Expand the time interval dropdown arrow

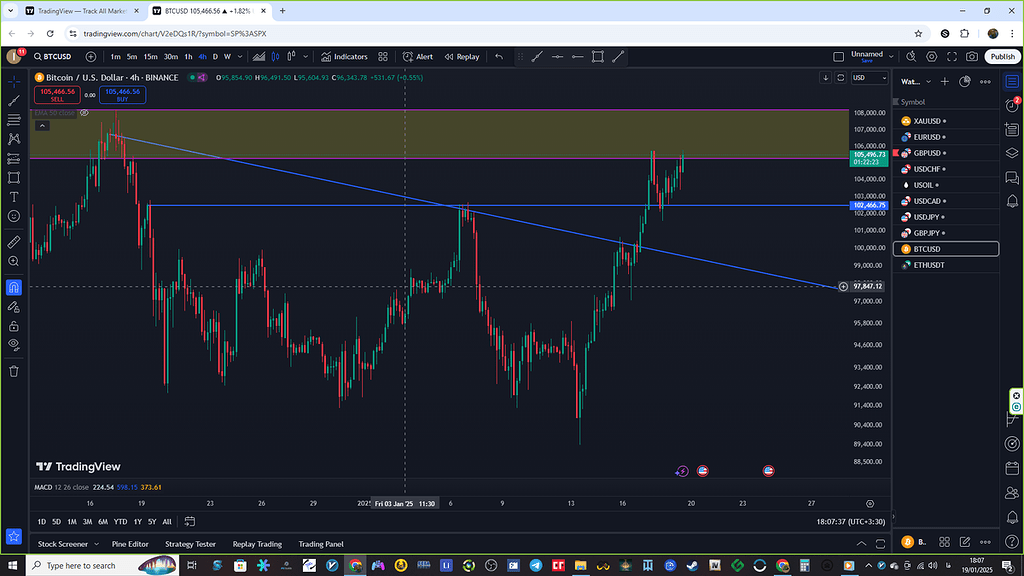coord(242,57)
